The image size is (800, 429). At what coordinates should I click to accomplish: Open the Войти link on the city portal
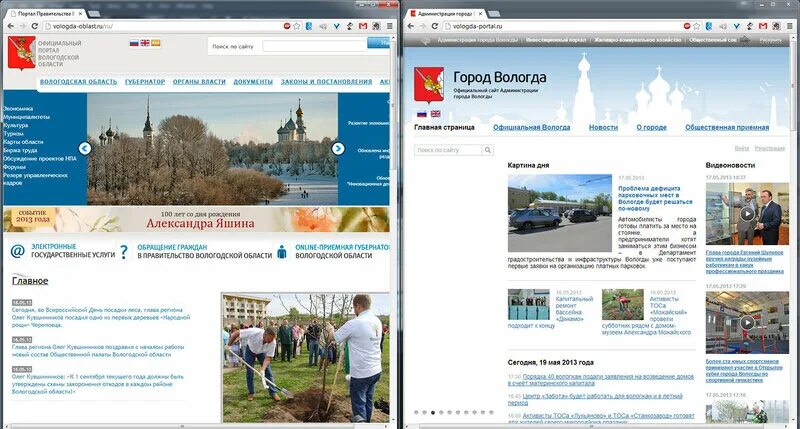[x=742, y=148]
